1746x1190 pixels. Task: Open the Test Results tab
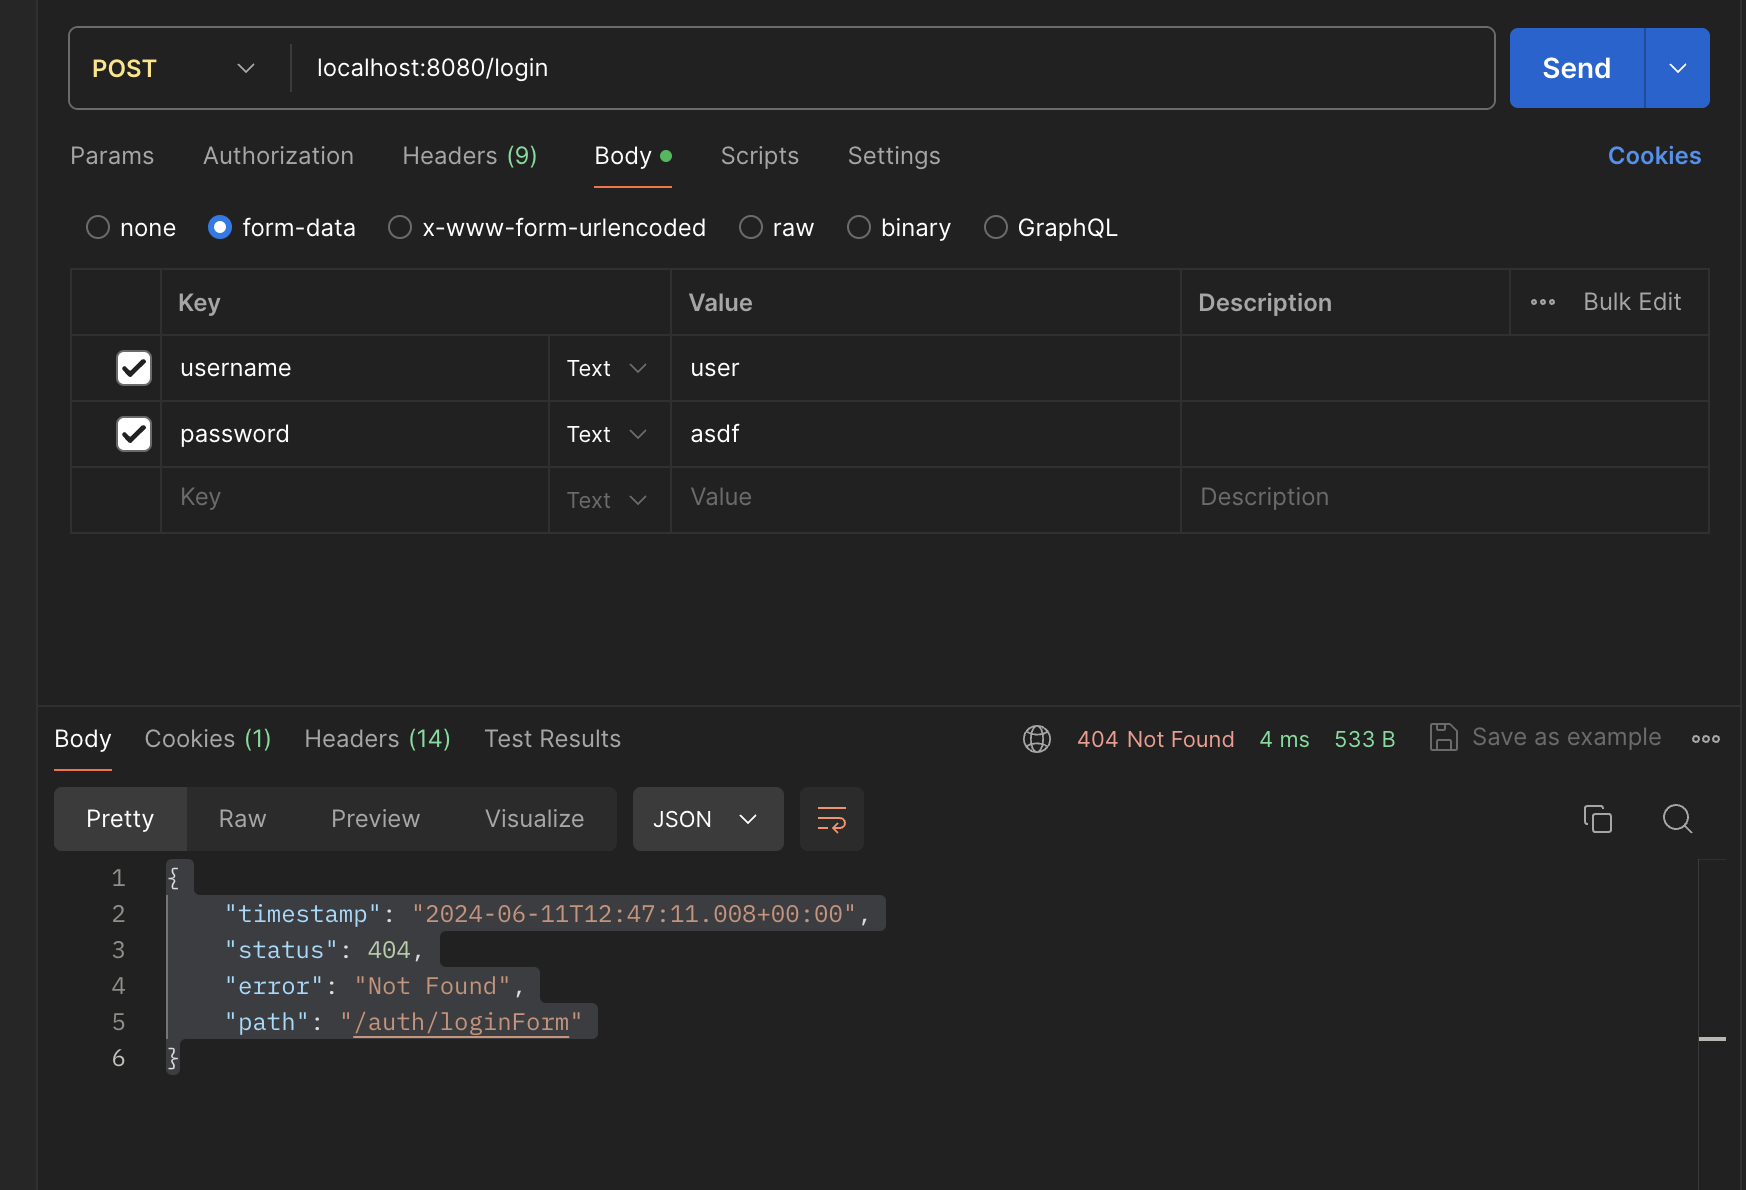tap(553, 739)
